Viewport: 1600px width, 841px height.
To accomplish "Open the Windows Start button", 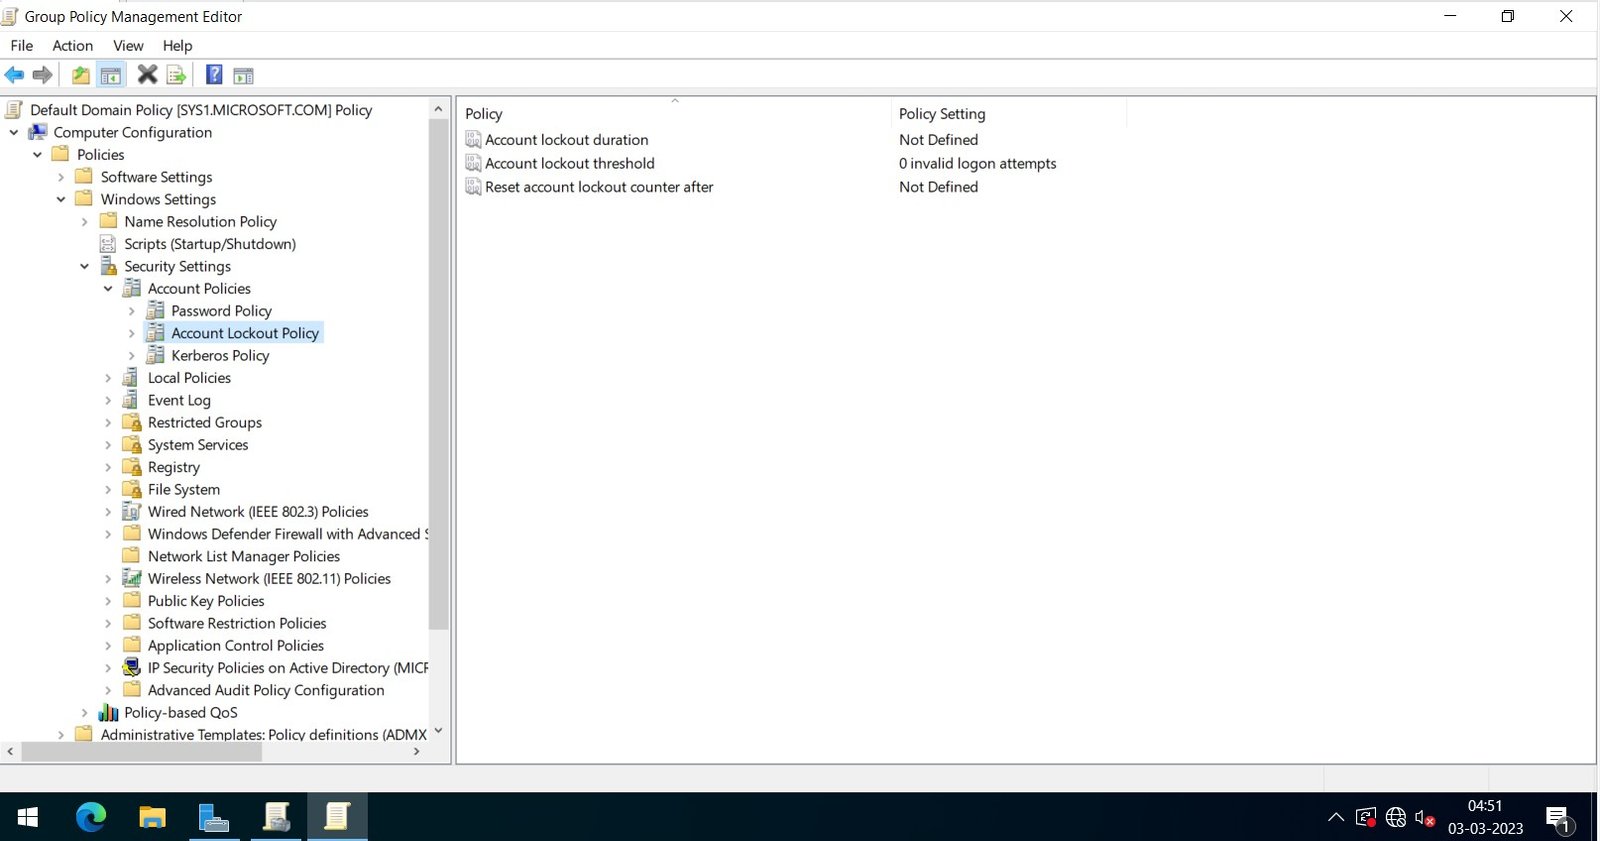I will coord(28,817).
